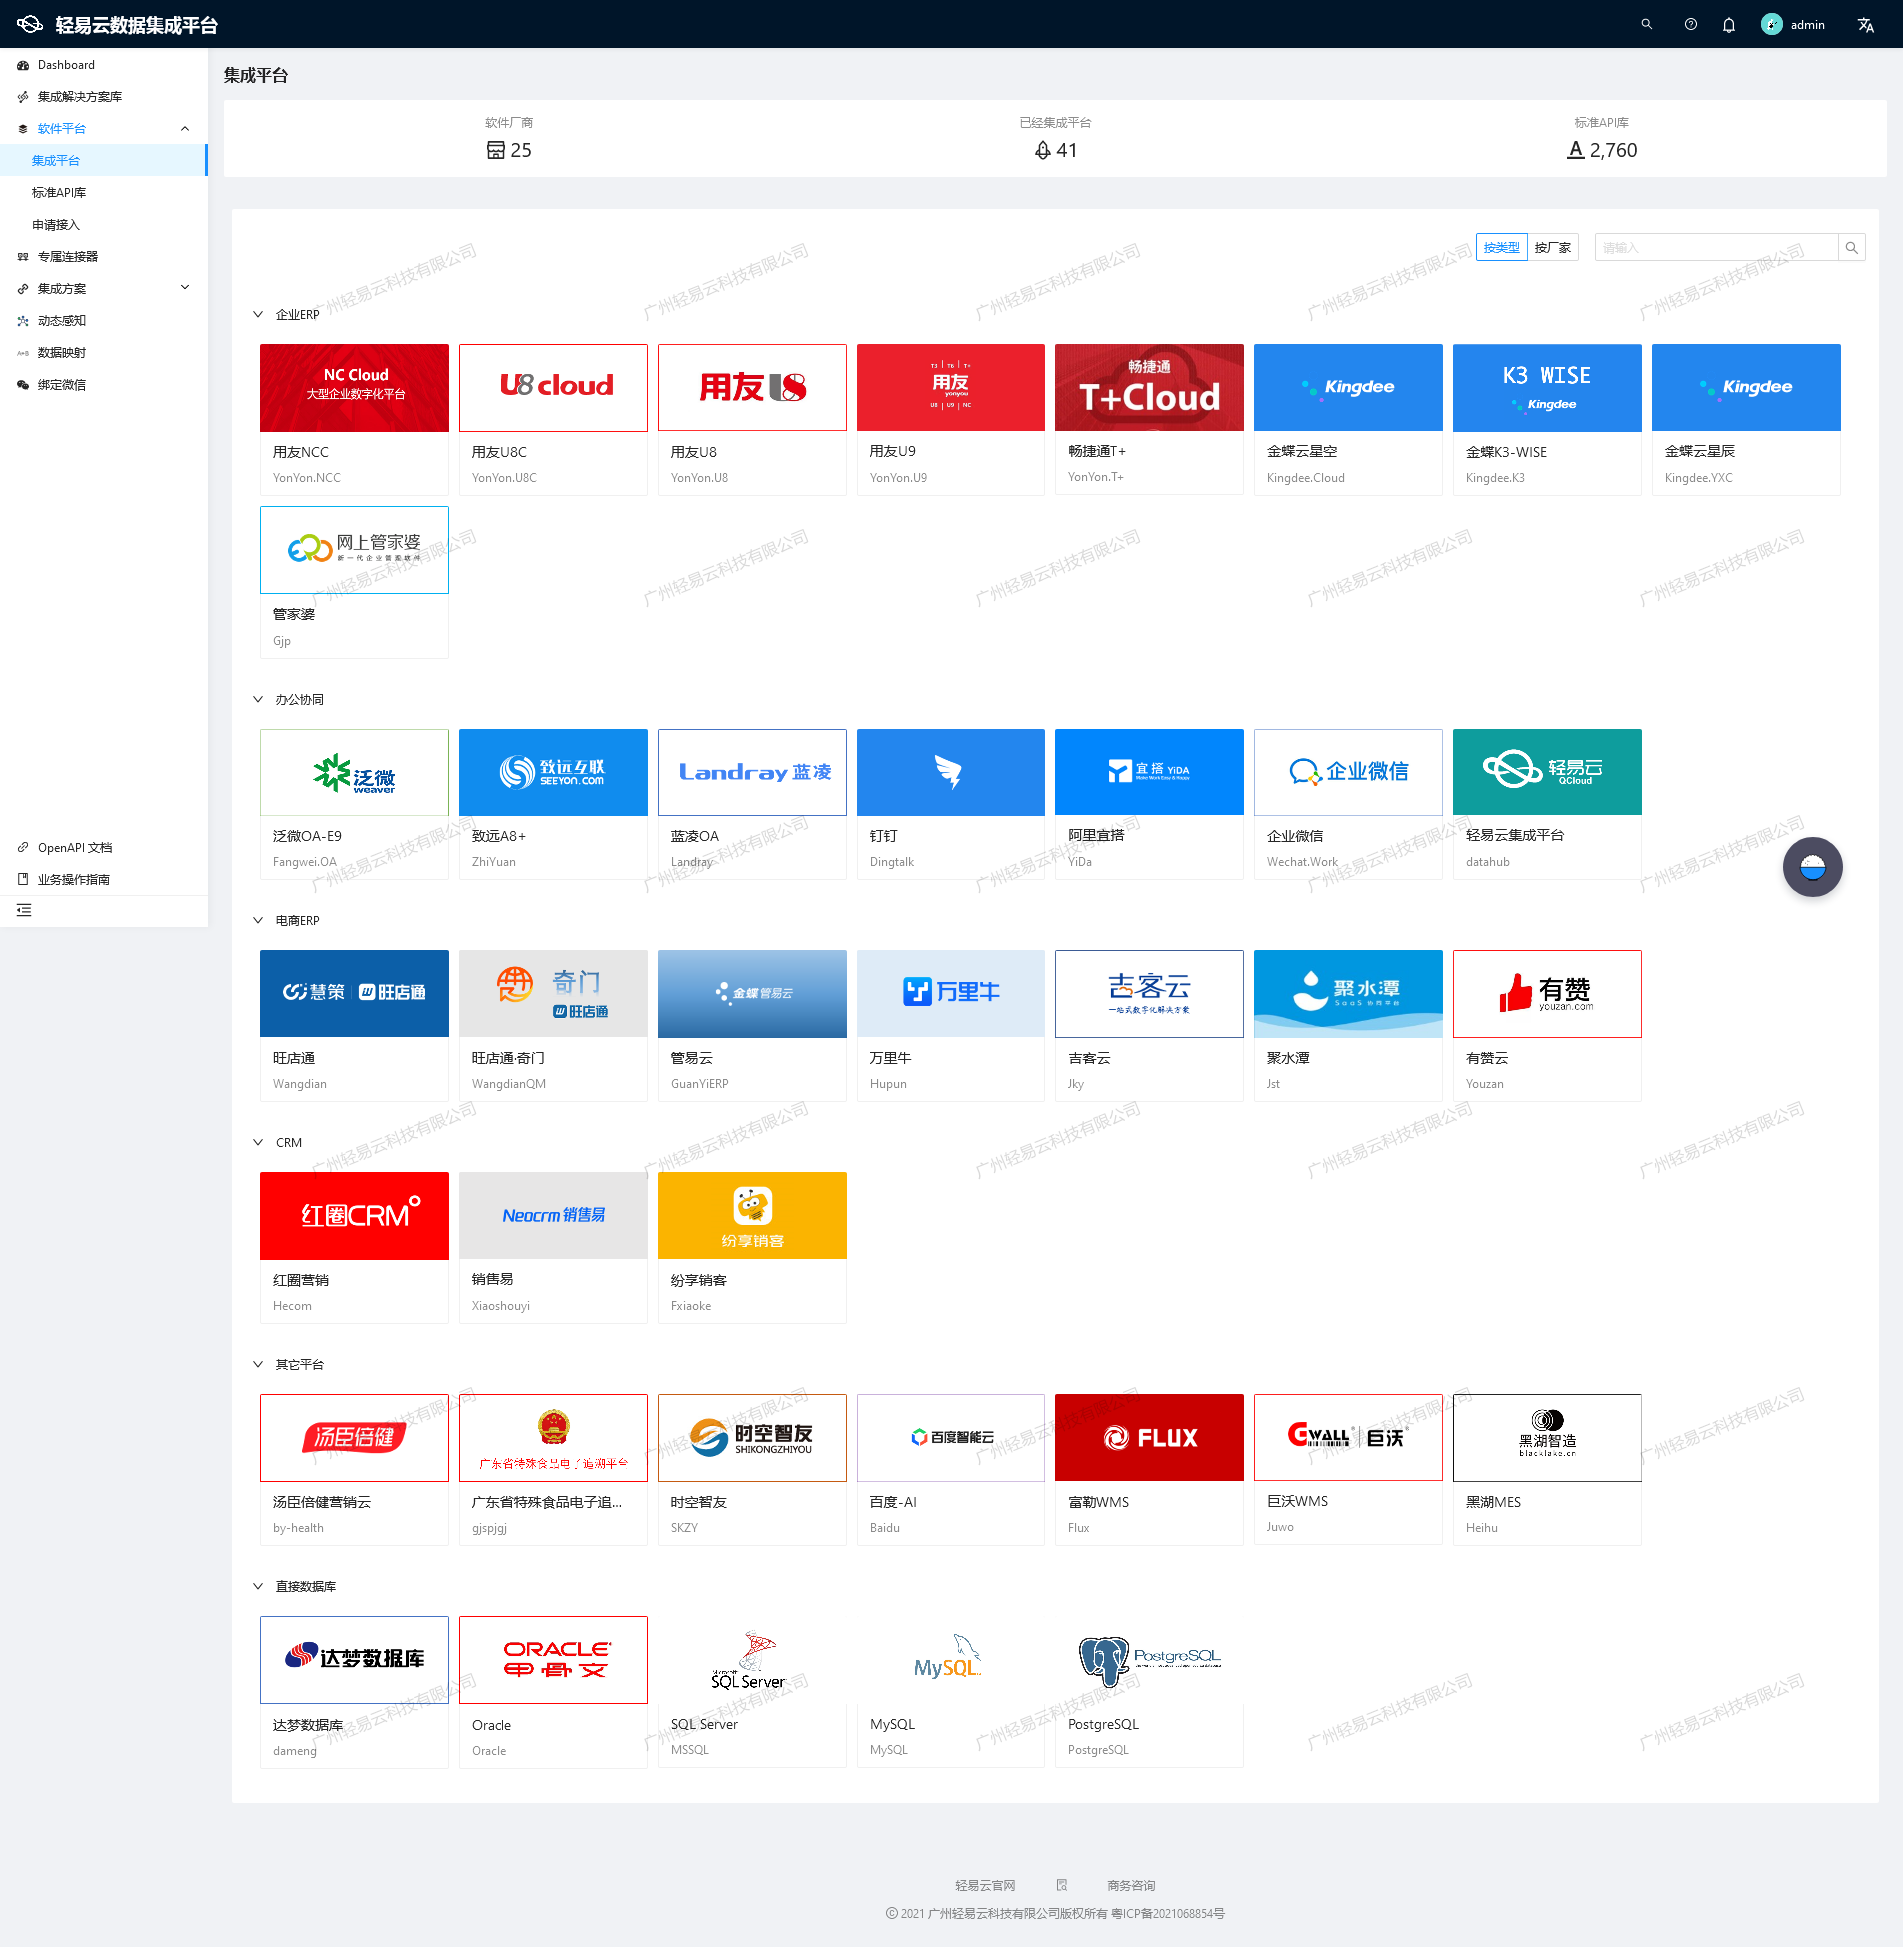Open the 管家婆 logo card
Viewport: 1903px width, 1947px height.
(354, 549)
